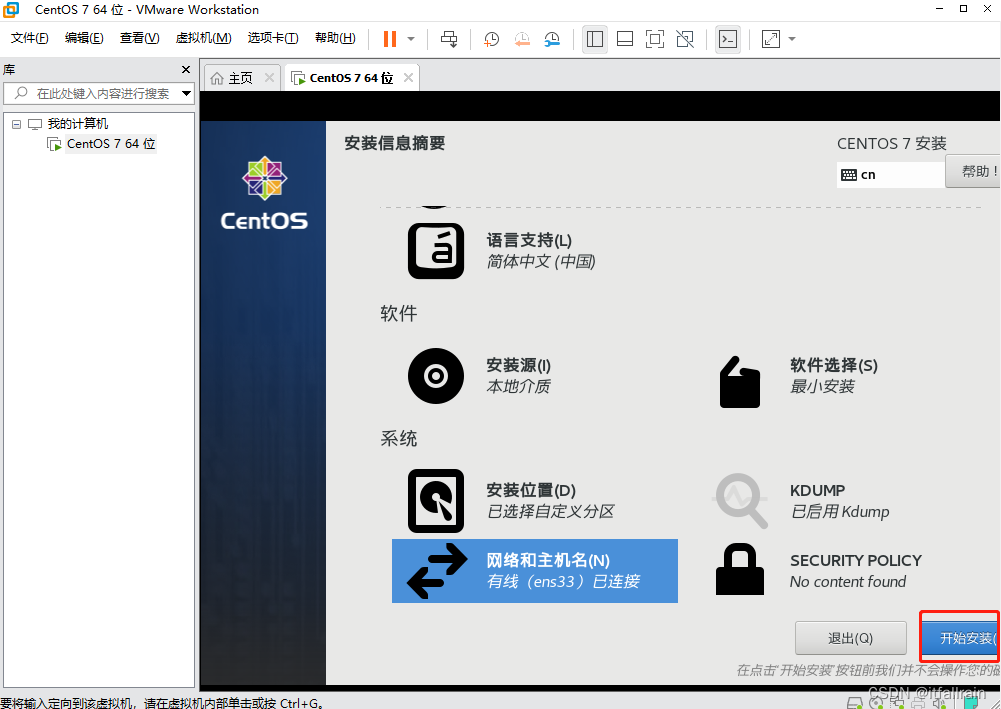Screen dimensions: 1001x709
Task: Close the 库 library panel
Action: point(186,70)
